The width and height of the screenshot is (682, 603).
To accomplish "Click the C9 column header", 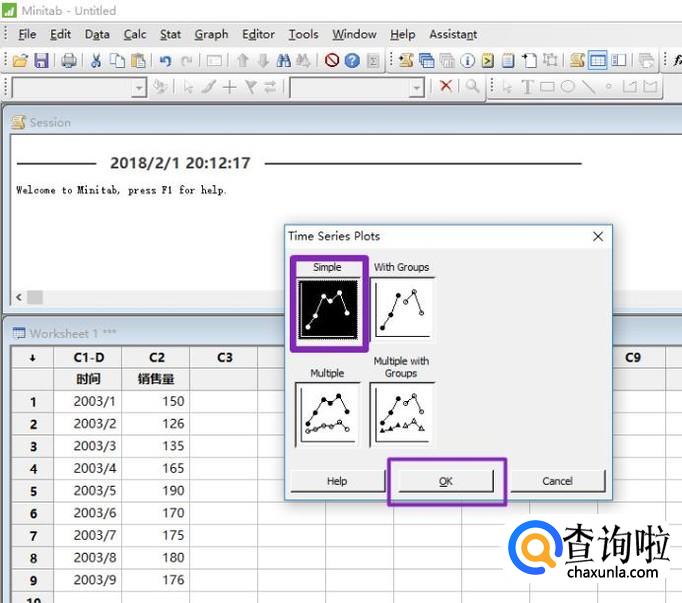I will [x=632, y=358].
